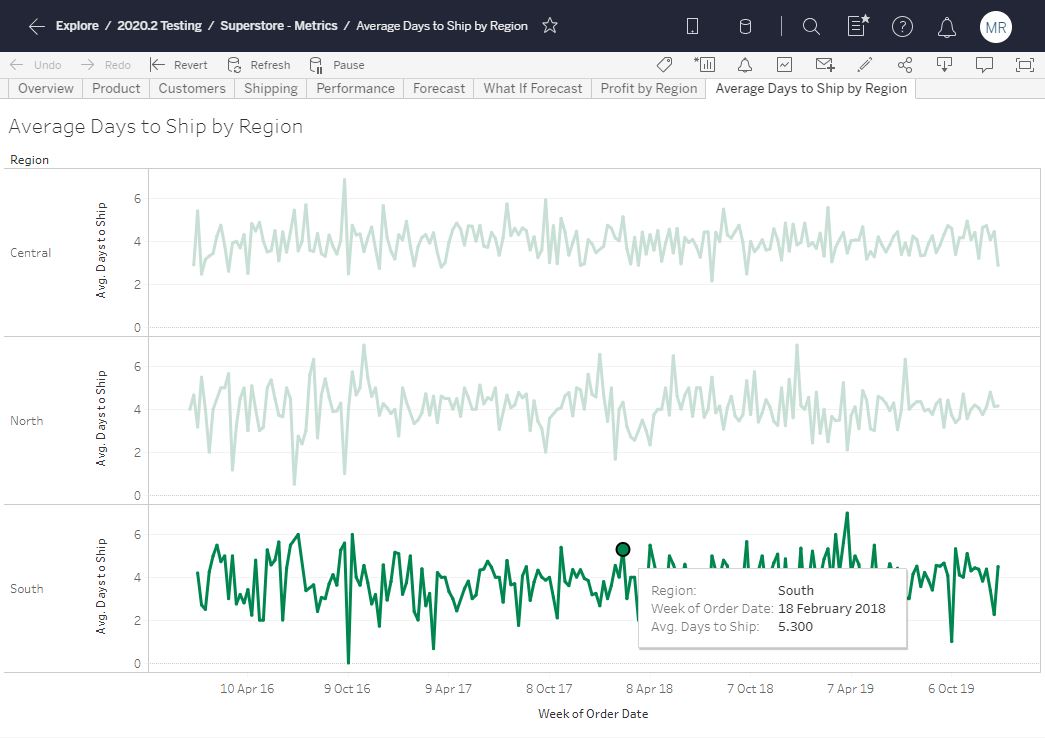Open search with the magnifying glass
The height and width of the screenshot is (739, 1045).
coord(811,27)
